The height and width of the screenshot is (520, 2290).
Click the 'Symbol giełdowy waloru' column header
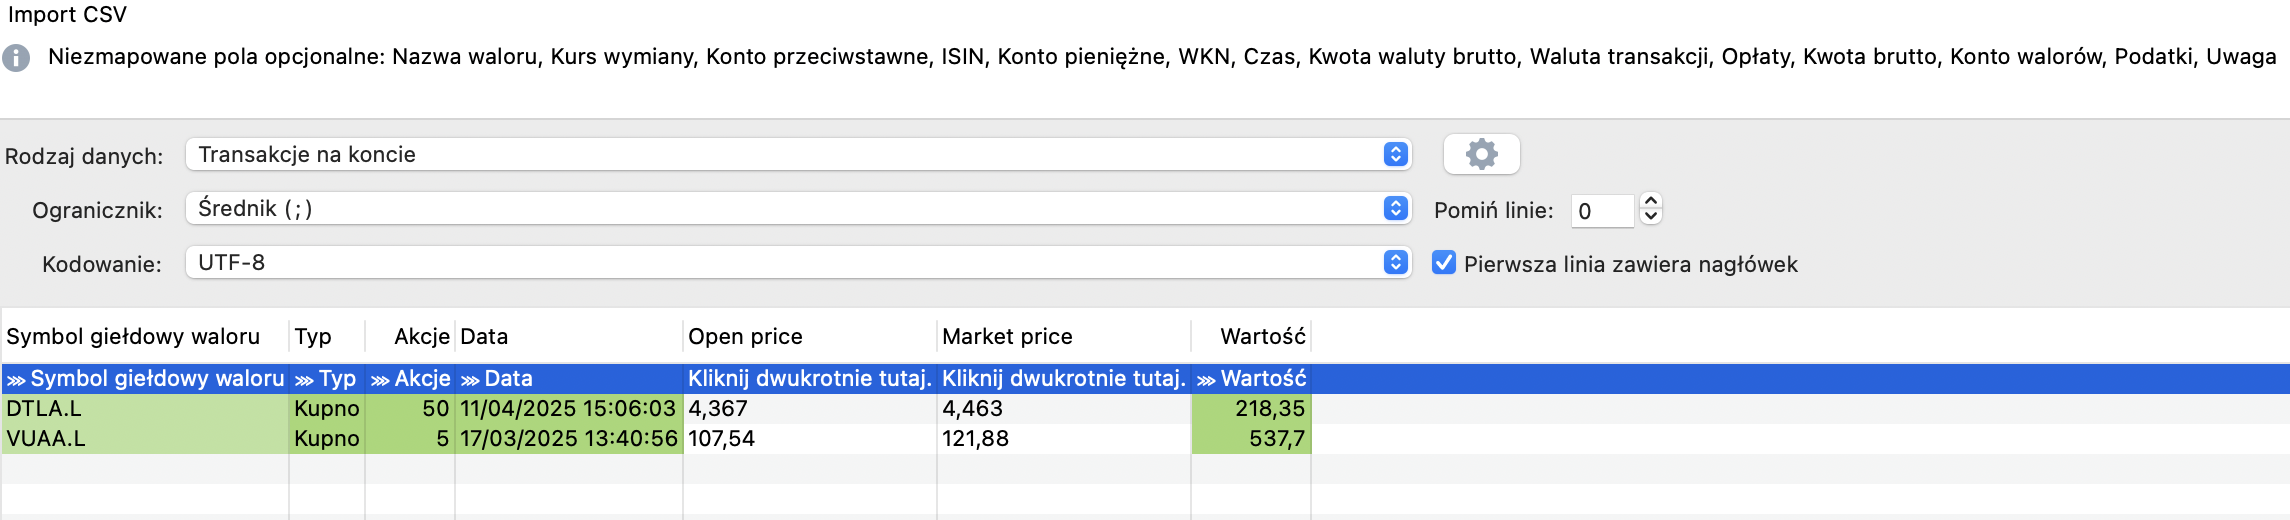coord(133,336)
